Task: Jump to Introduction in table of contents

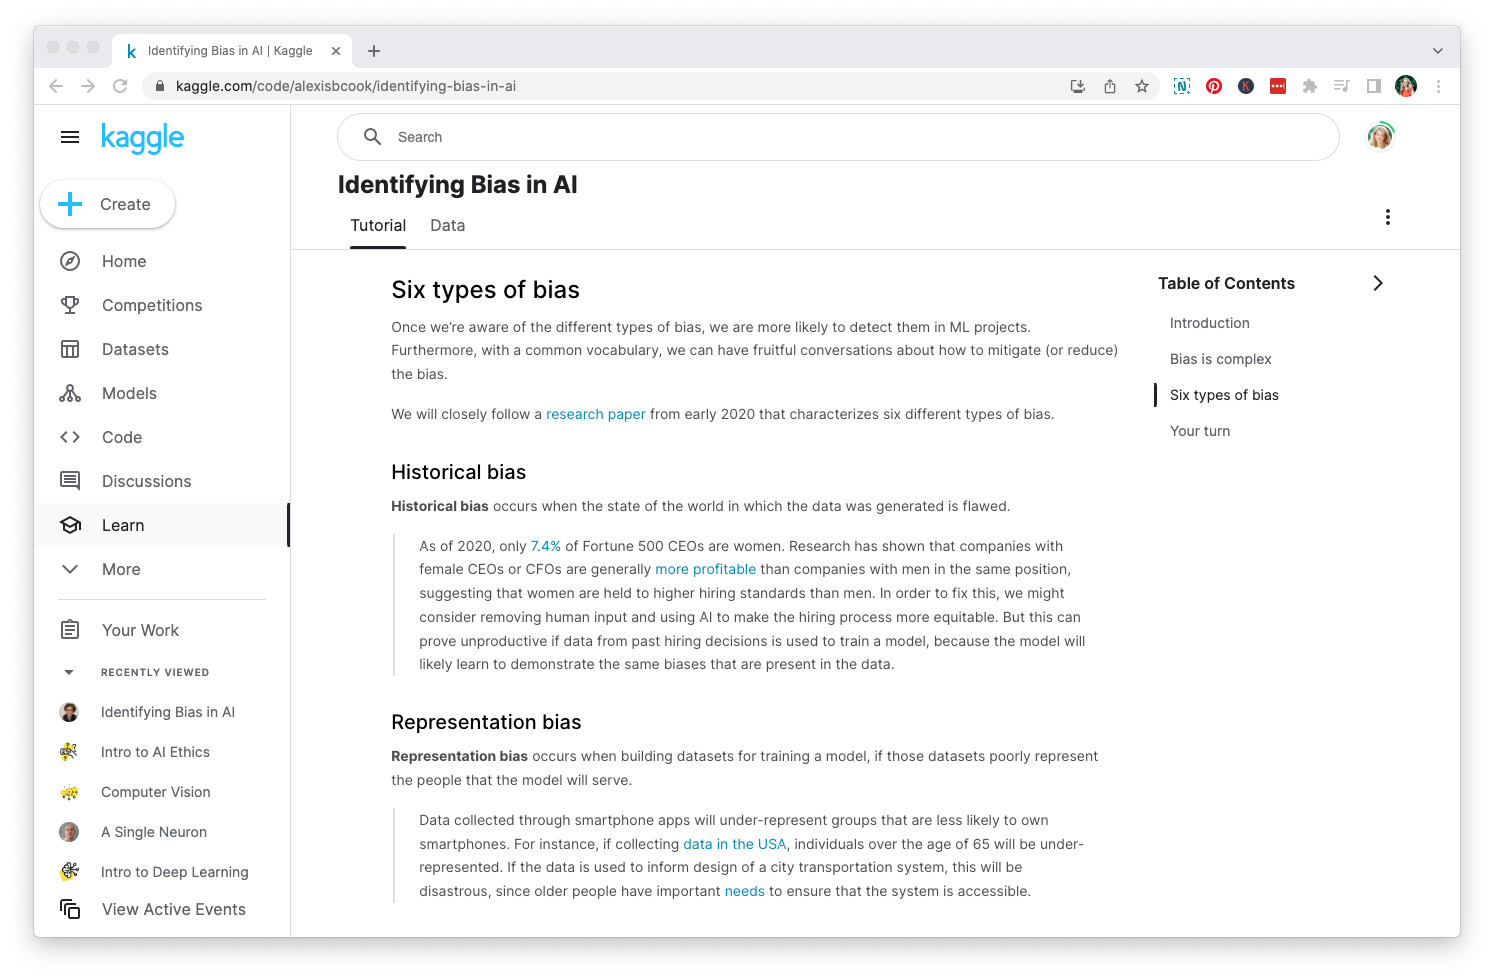Action: tap(1210, 323)
